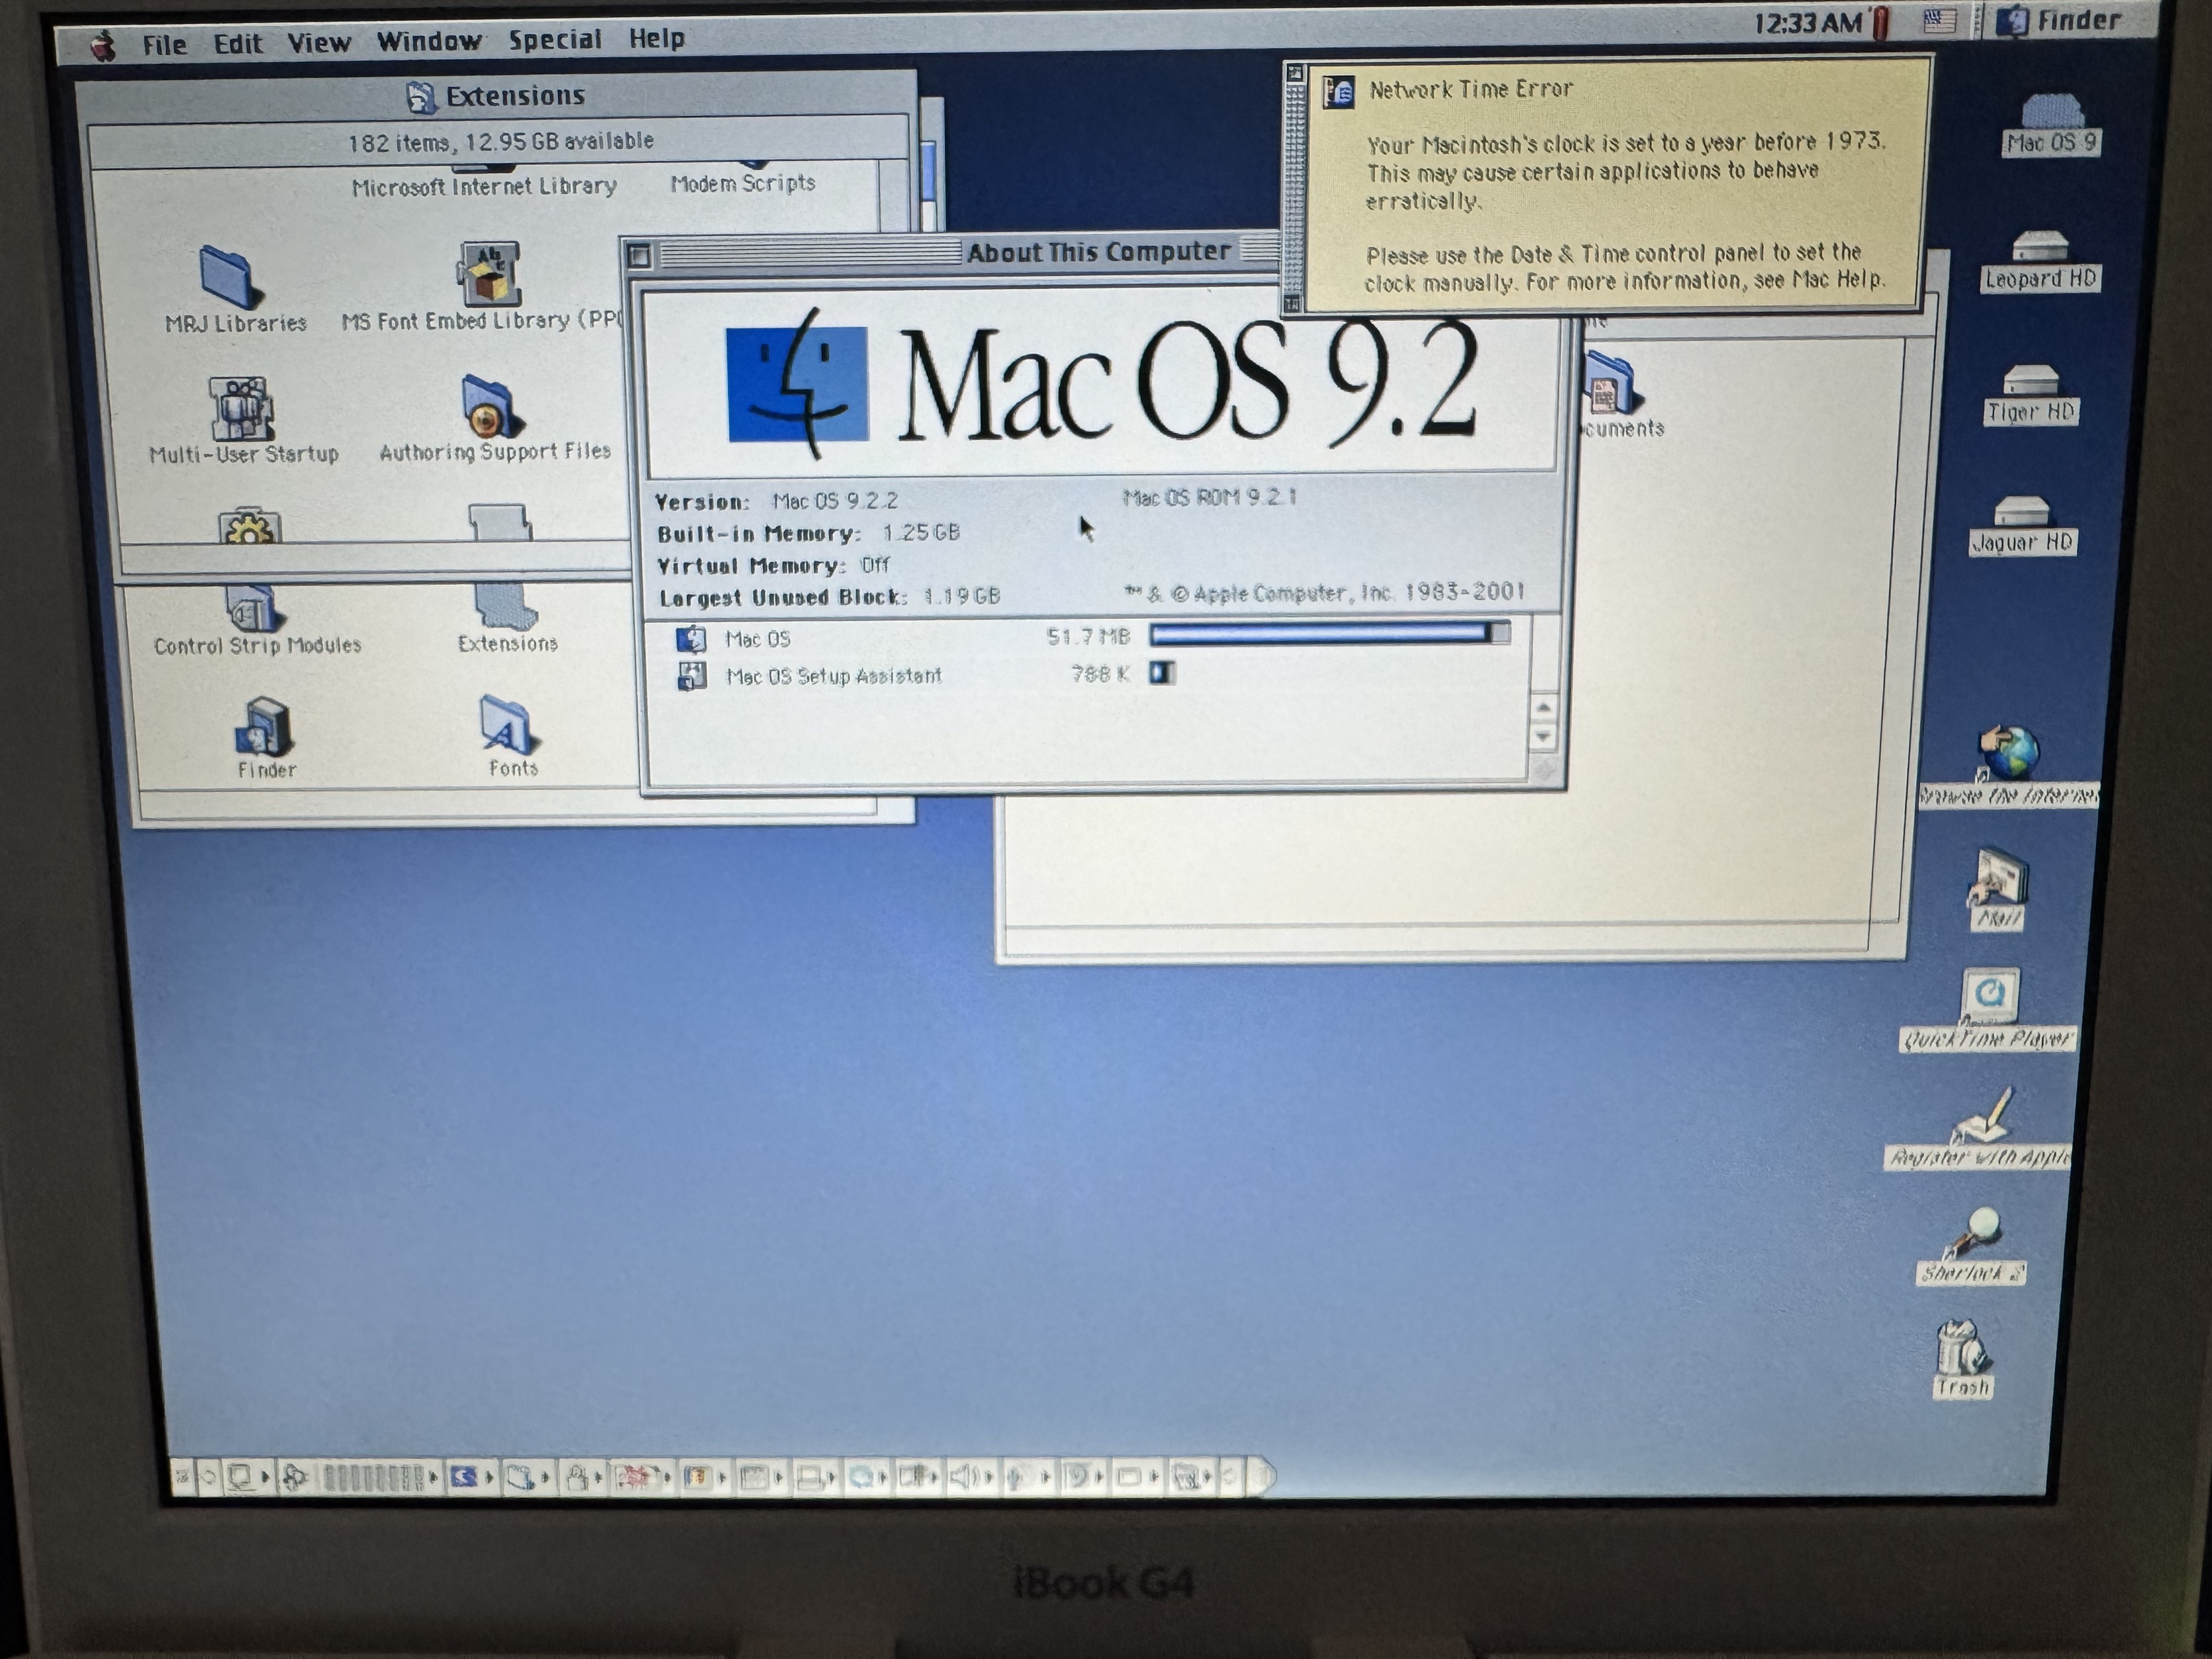Select the Trash icon

1962,1359
